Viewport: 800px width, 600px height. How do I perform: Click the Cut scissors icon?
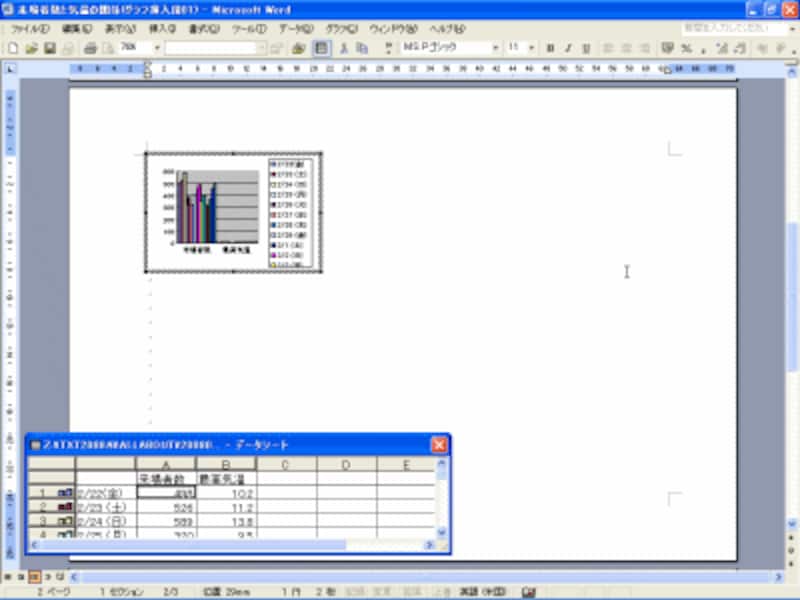coord(344,48)
